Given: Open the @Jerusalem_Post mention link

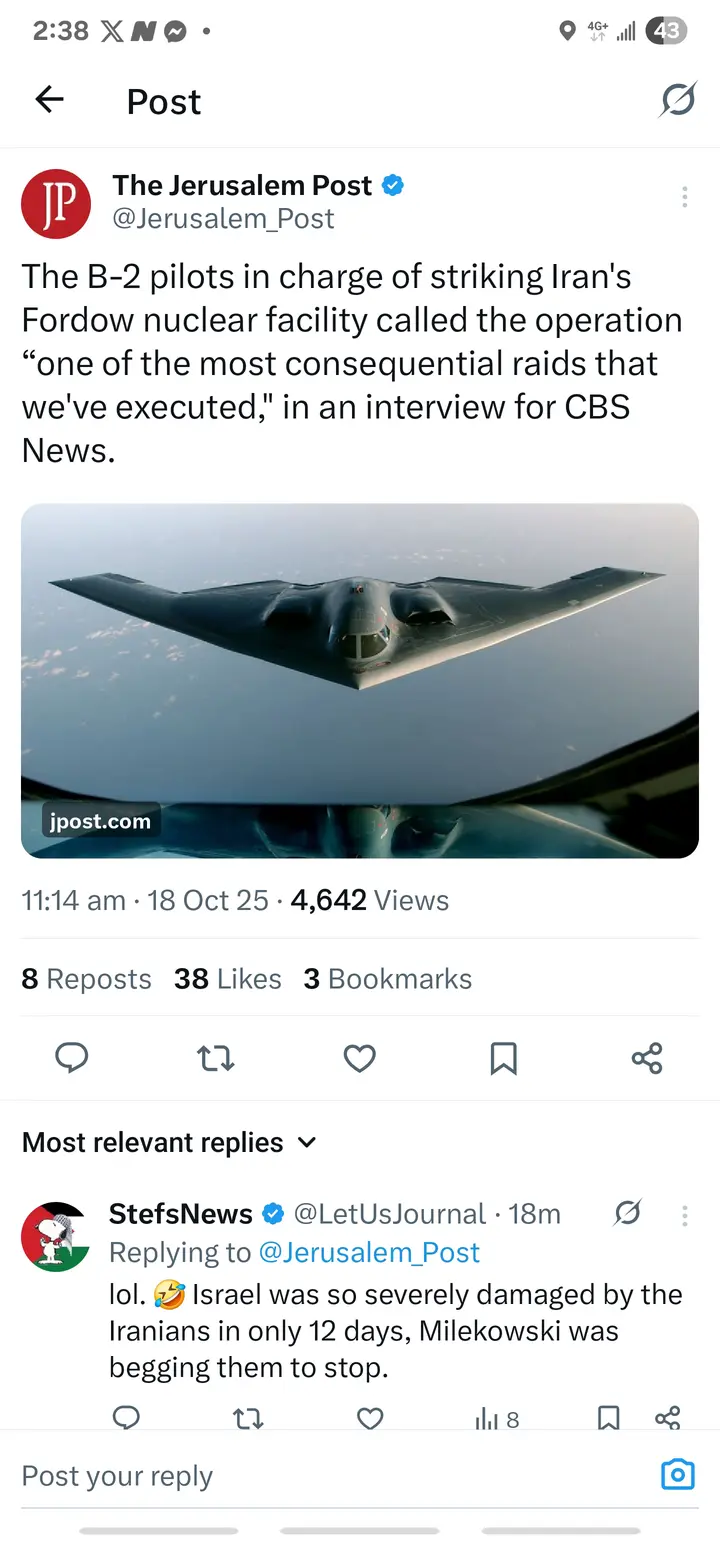Looking at the screenshot, I should pos(369,1252).
